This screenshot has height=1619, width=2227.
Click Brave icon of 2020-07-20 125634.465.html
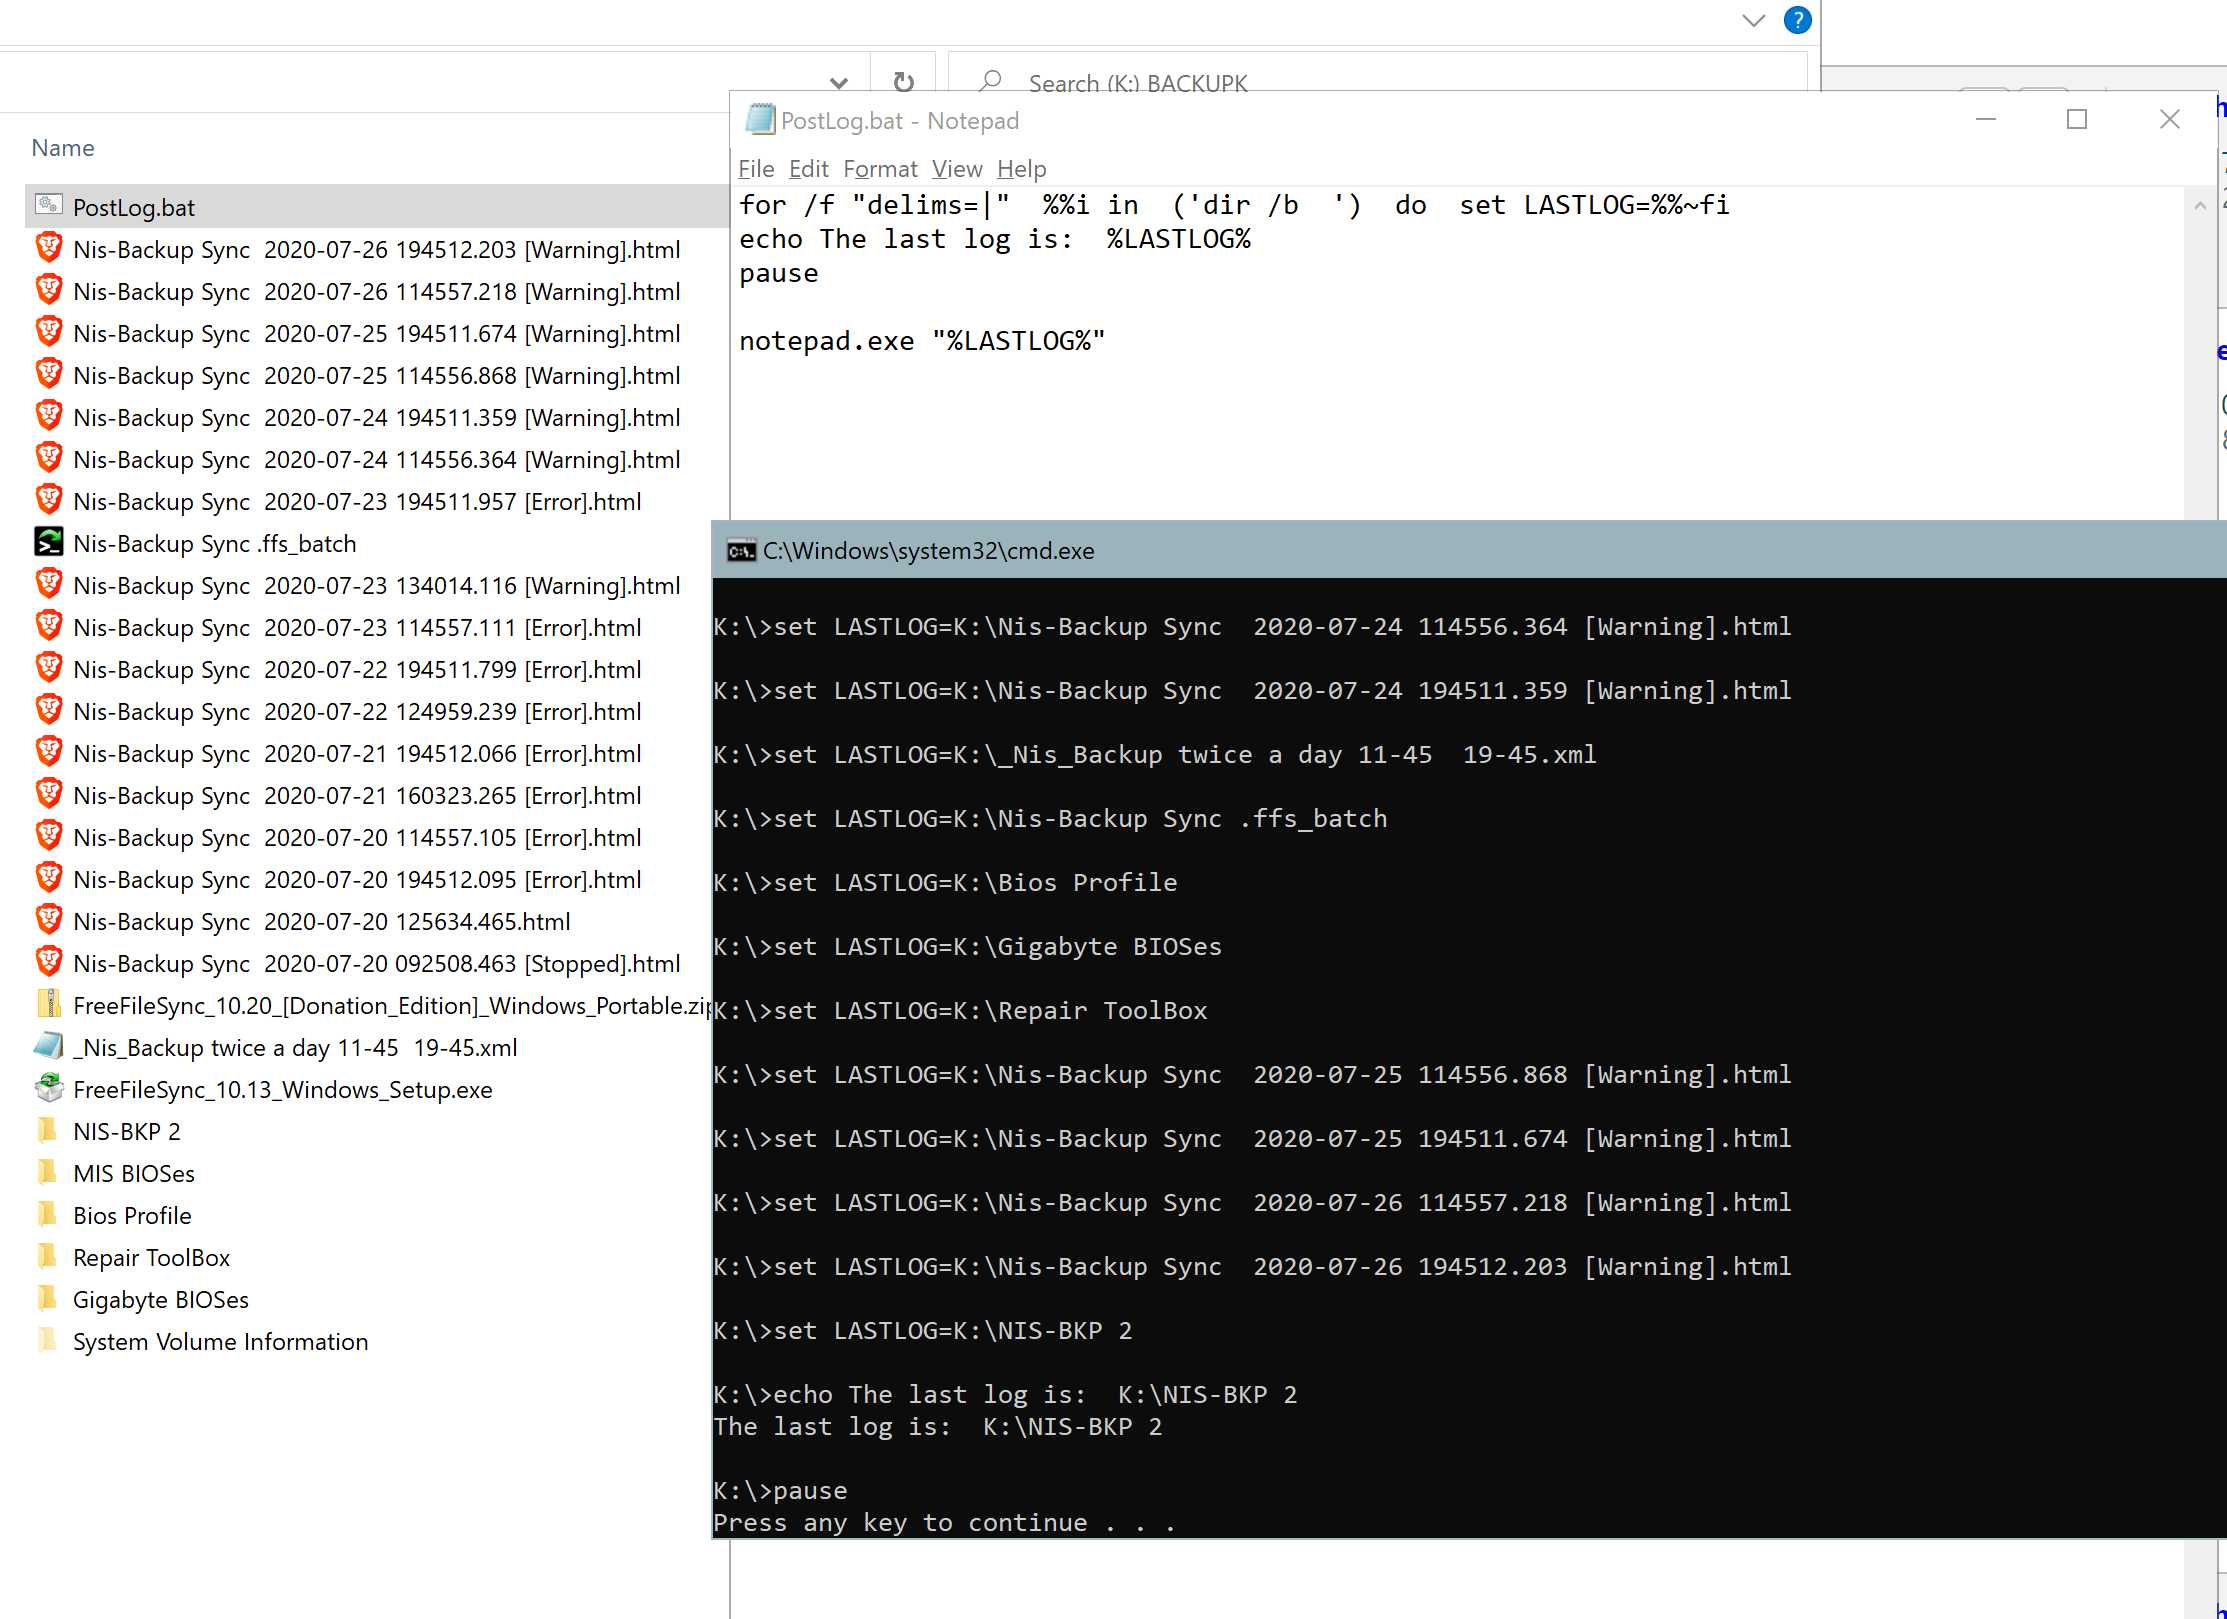pos(48,920)
